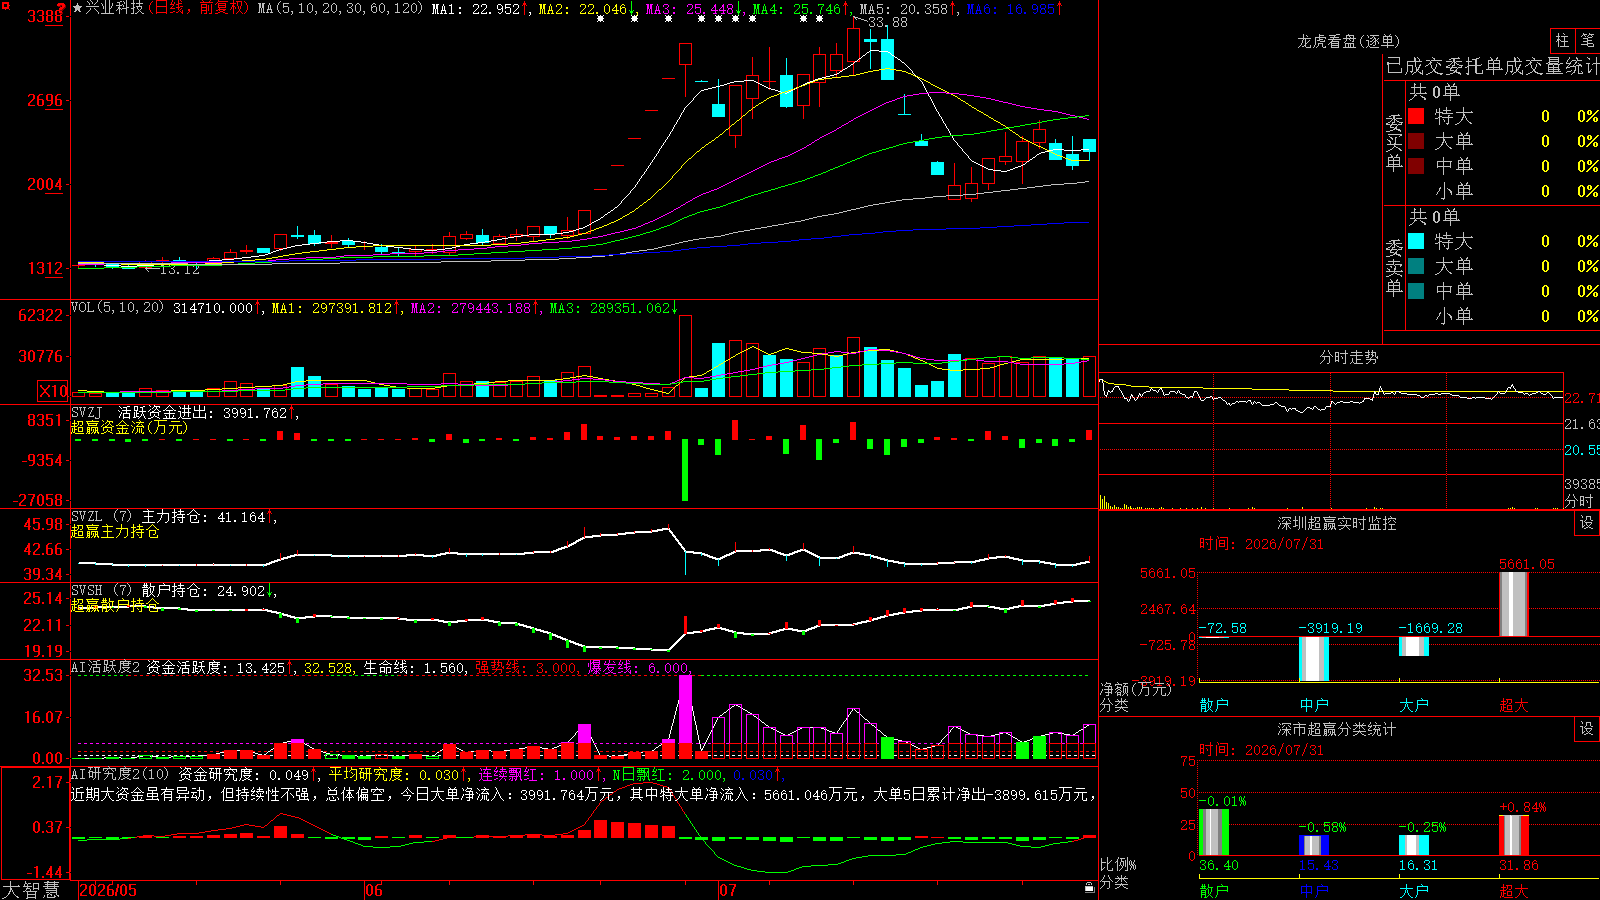Viewport: 1600px width, 900px height.
Task: Click the 超大 category label in 深市超赢分类统计
Action: click(x=1514, y=891)
